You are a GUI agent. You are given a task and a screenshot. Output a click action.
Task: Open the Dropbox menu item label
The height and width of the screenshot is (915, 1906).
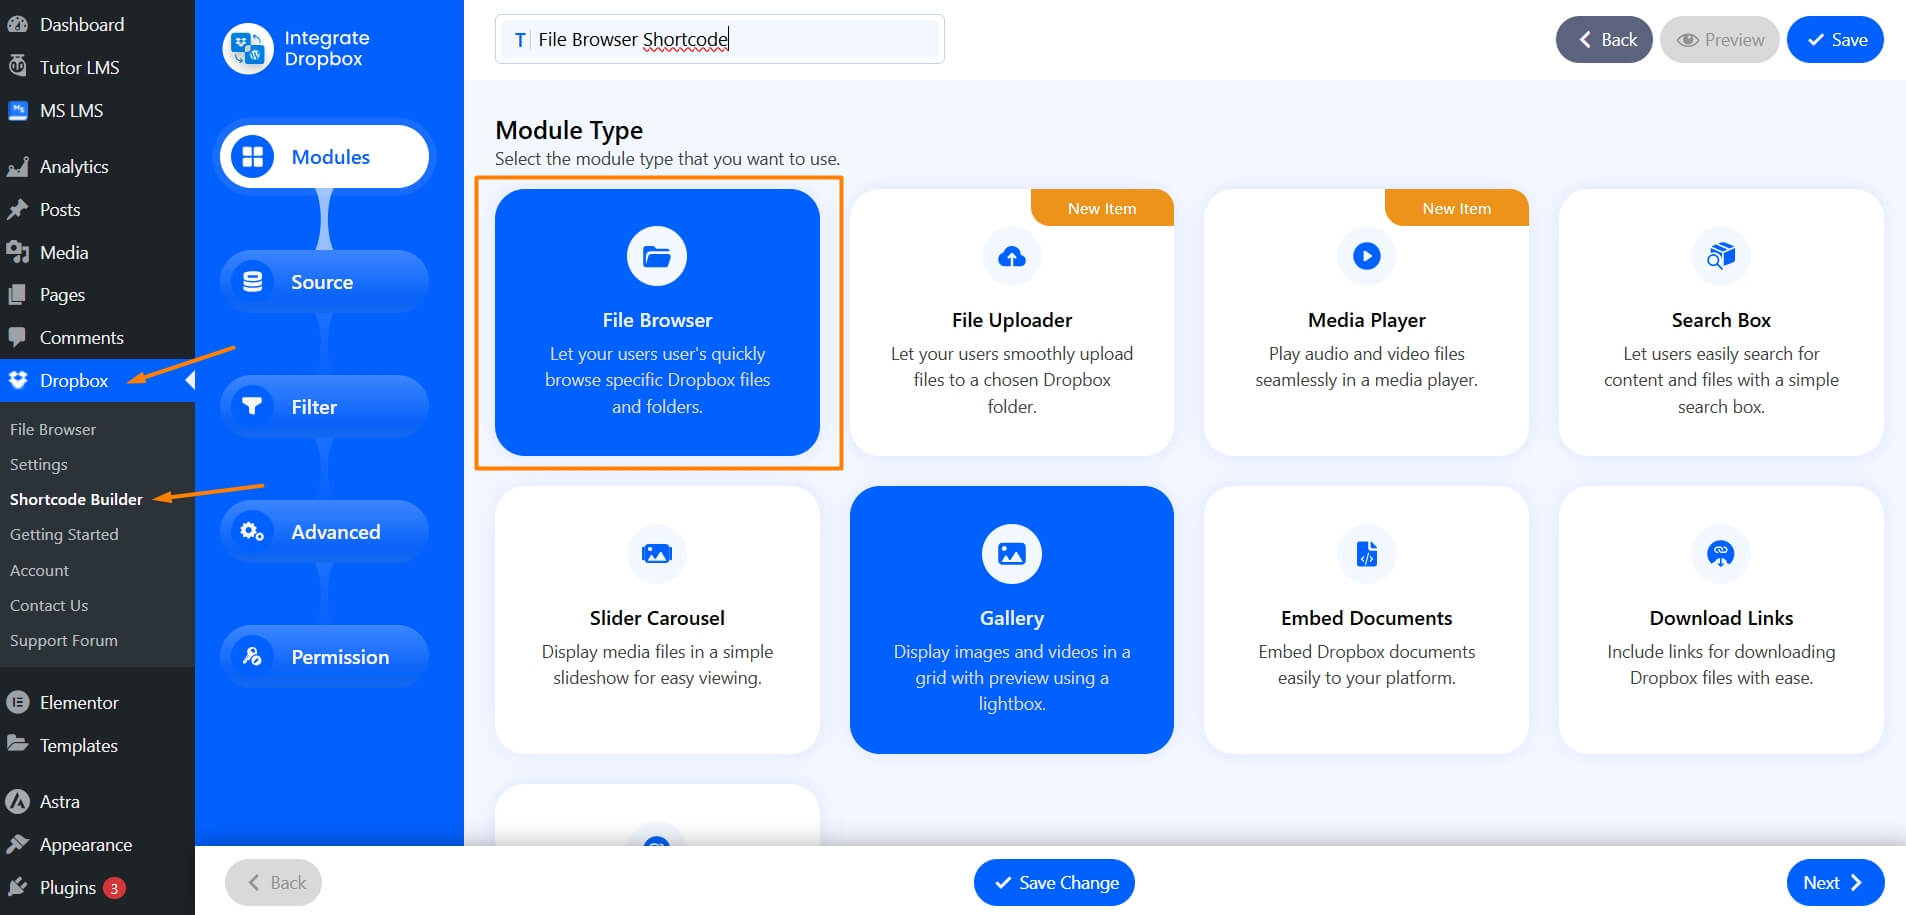pyautogui.click(x=74, y=380)
